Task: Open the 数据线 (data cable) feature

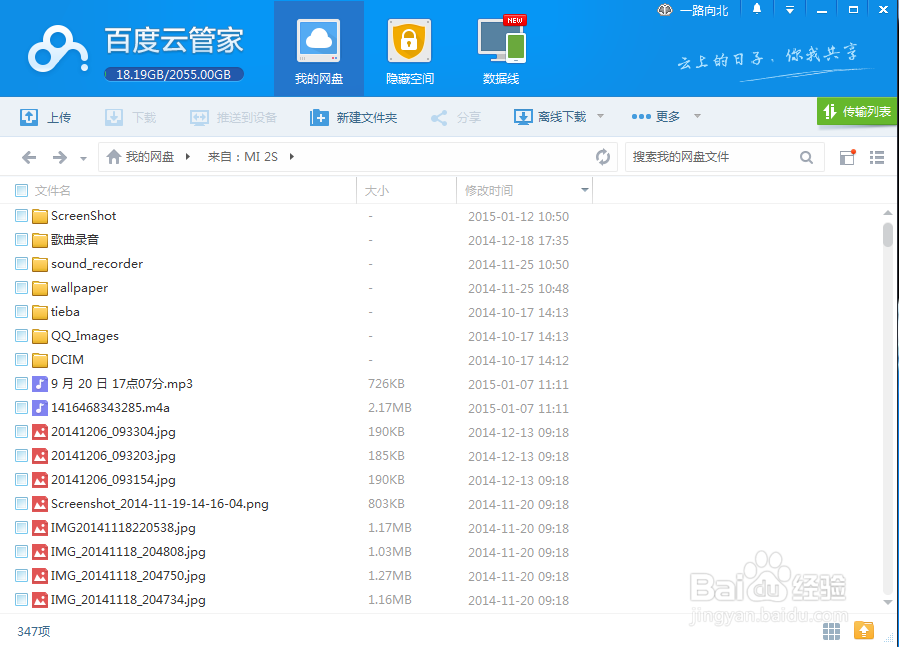Action: coord(501,48)
